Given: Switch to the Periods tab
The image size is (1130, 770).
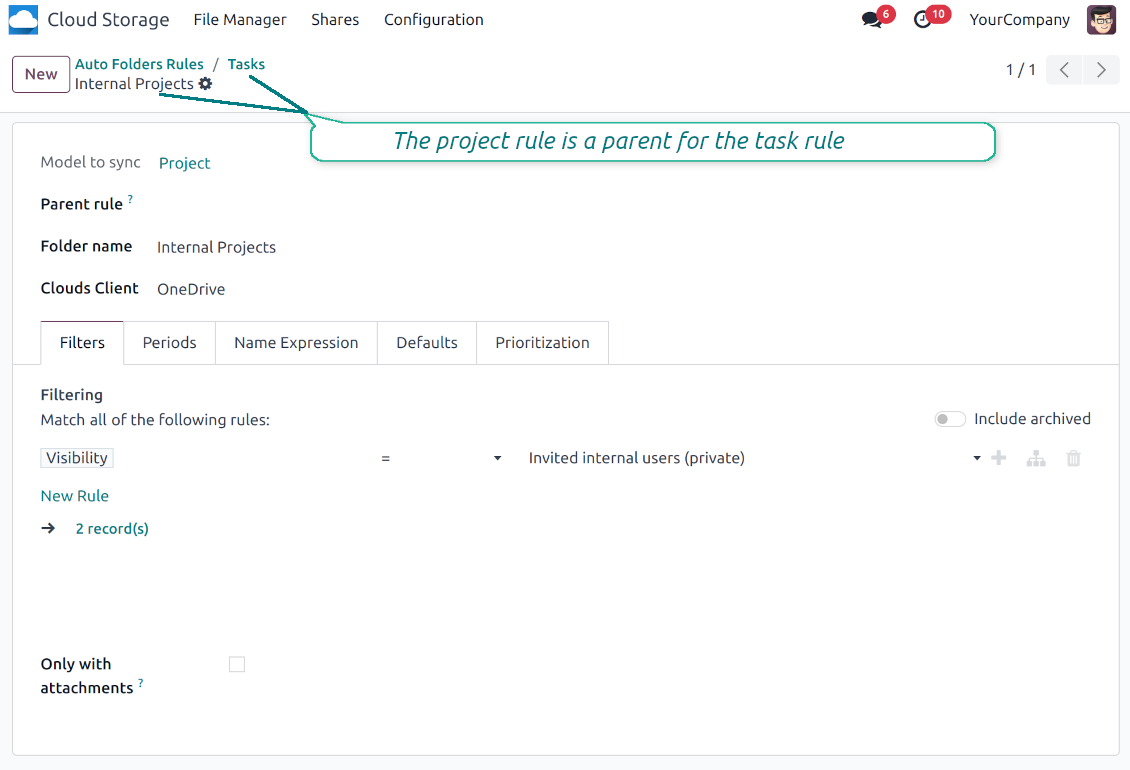Looking at the screenshot, I should pyautogui.click(x=169, y=343).
